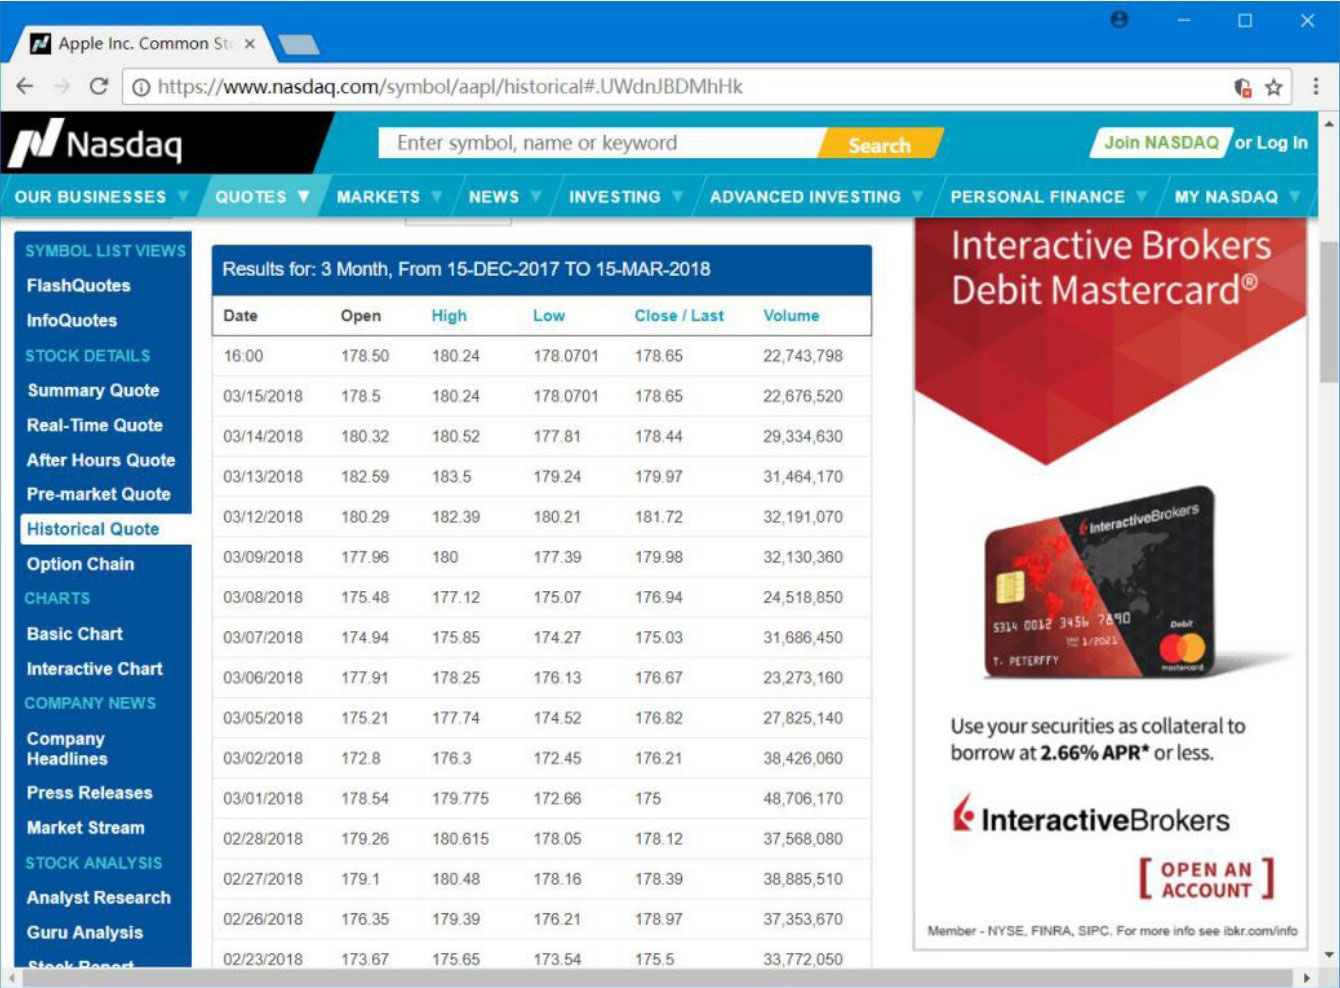Image resolution: width=1340 pixels, height=988 pixels.
Task: Select Historical Quote in the sidebar
Action: (x=105, y=529)
